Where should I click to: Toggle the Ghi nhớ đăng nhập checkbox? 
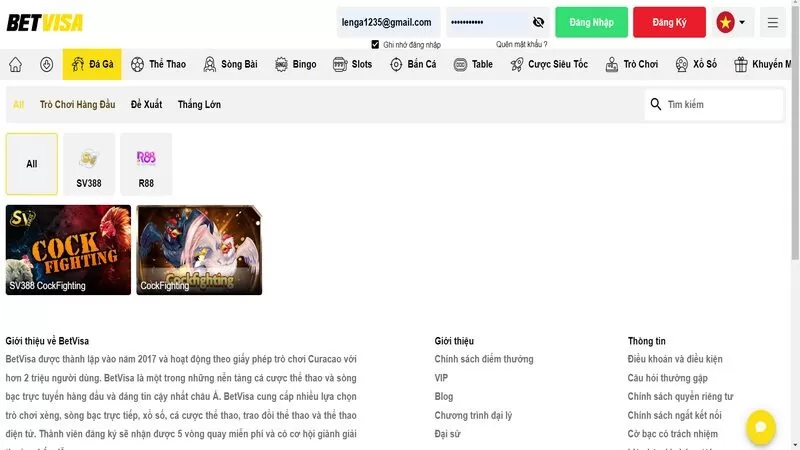(x=375, y=45)
